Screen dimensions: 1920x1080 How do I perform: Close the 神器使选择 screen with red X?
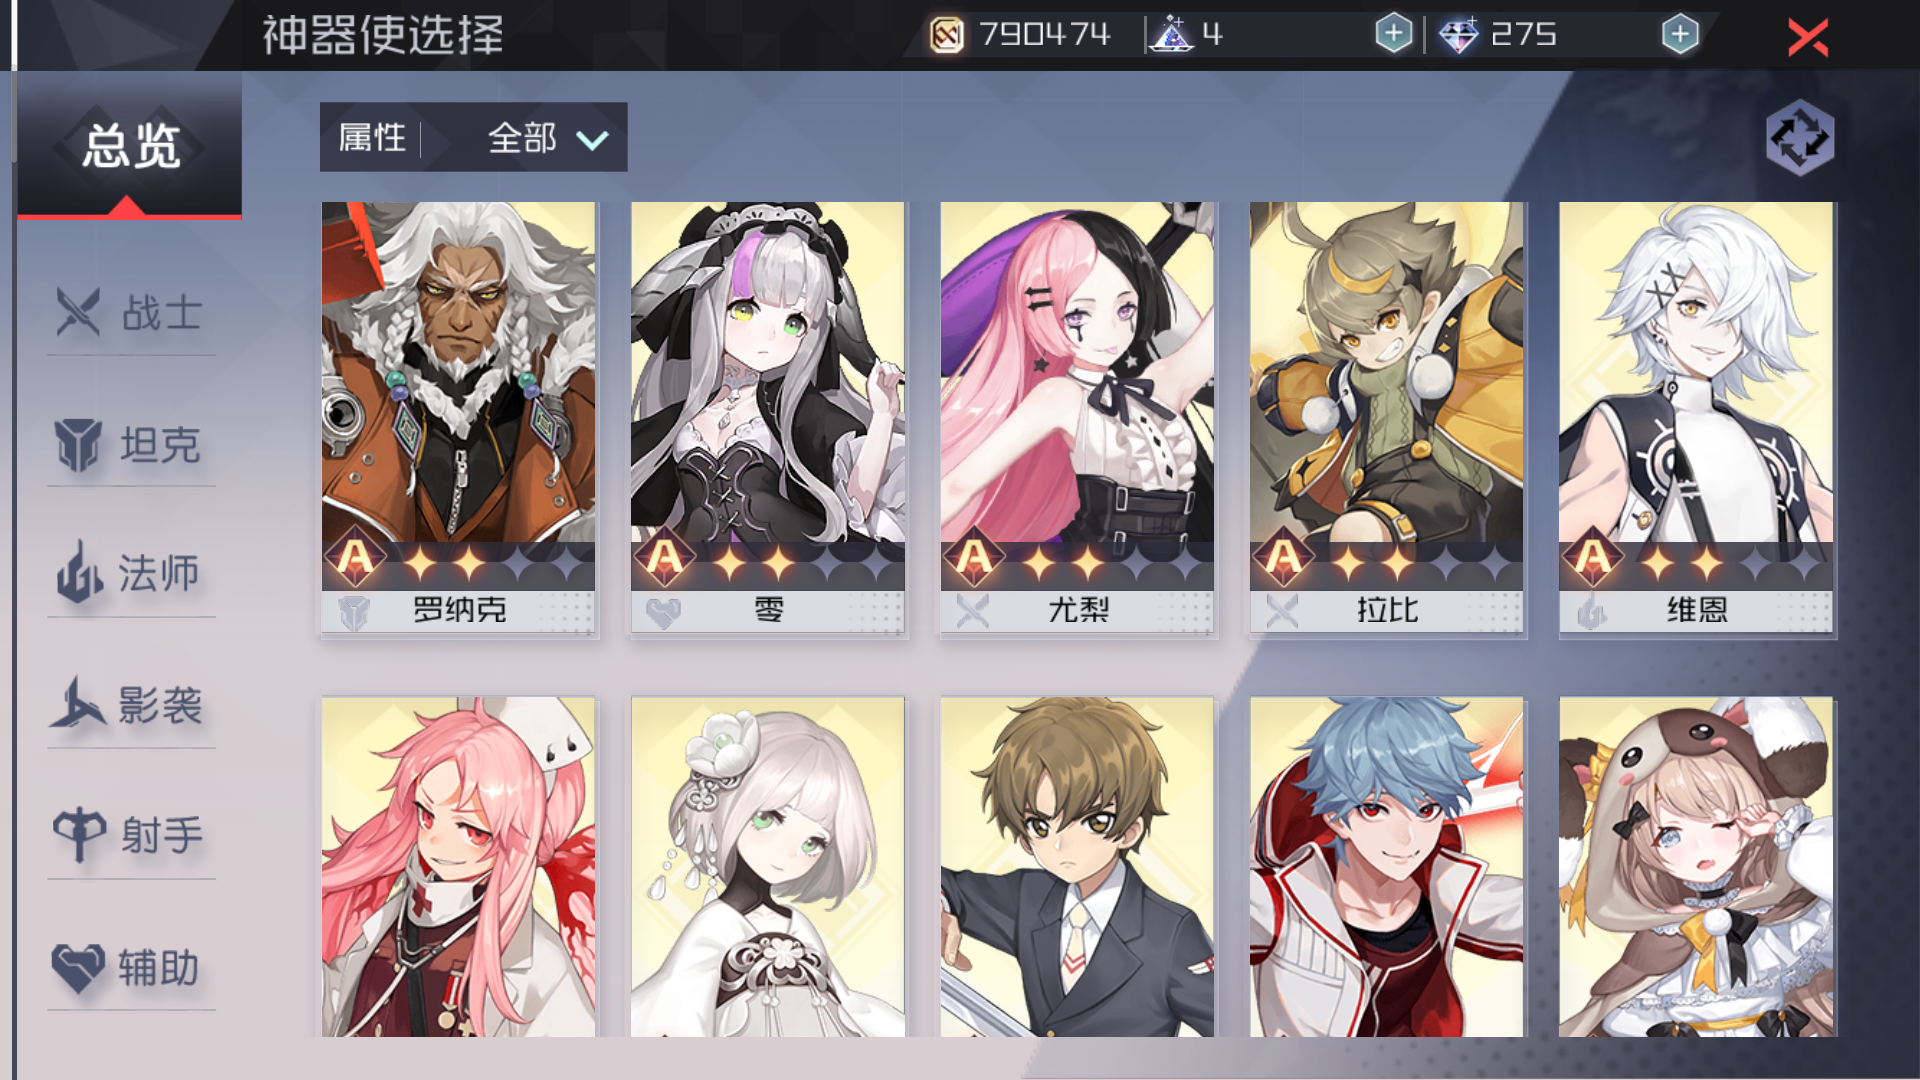point(1808,38)
